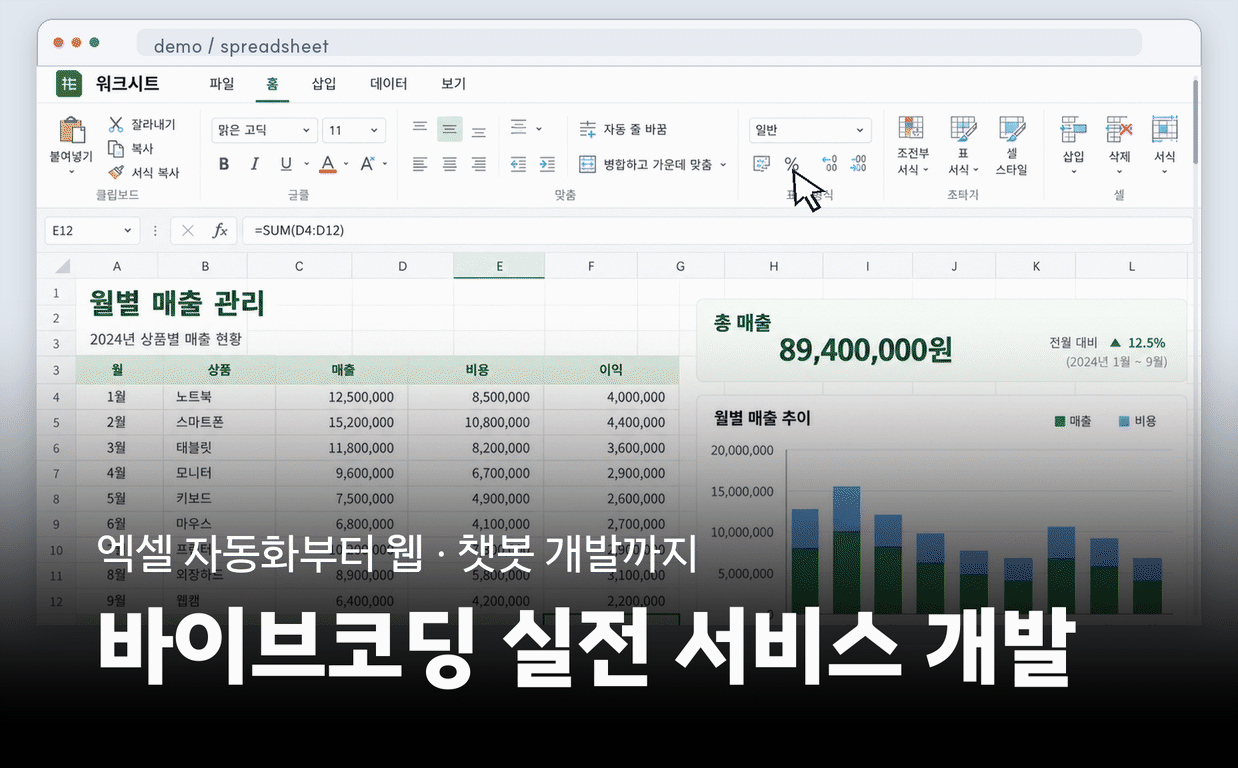The width and height of the screenshot is (1238, 768).
Task: Switch to the 보기 tab
Action: click(x=454, y=84)
